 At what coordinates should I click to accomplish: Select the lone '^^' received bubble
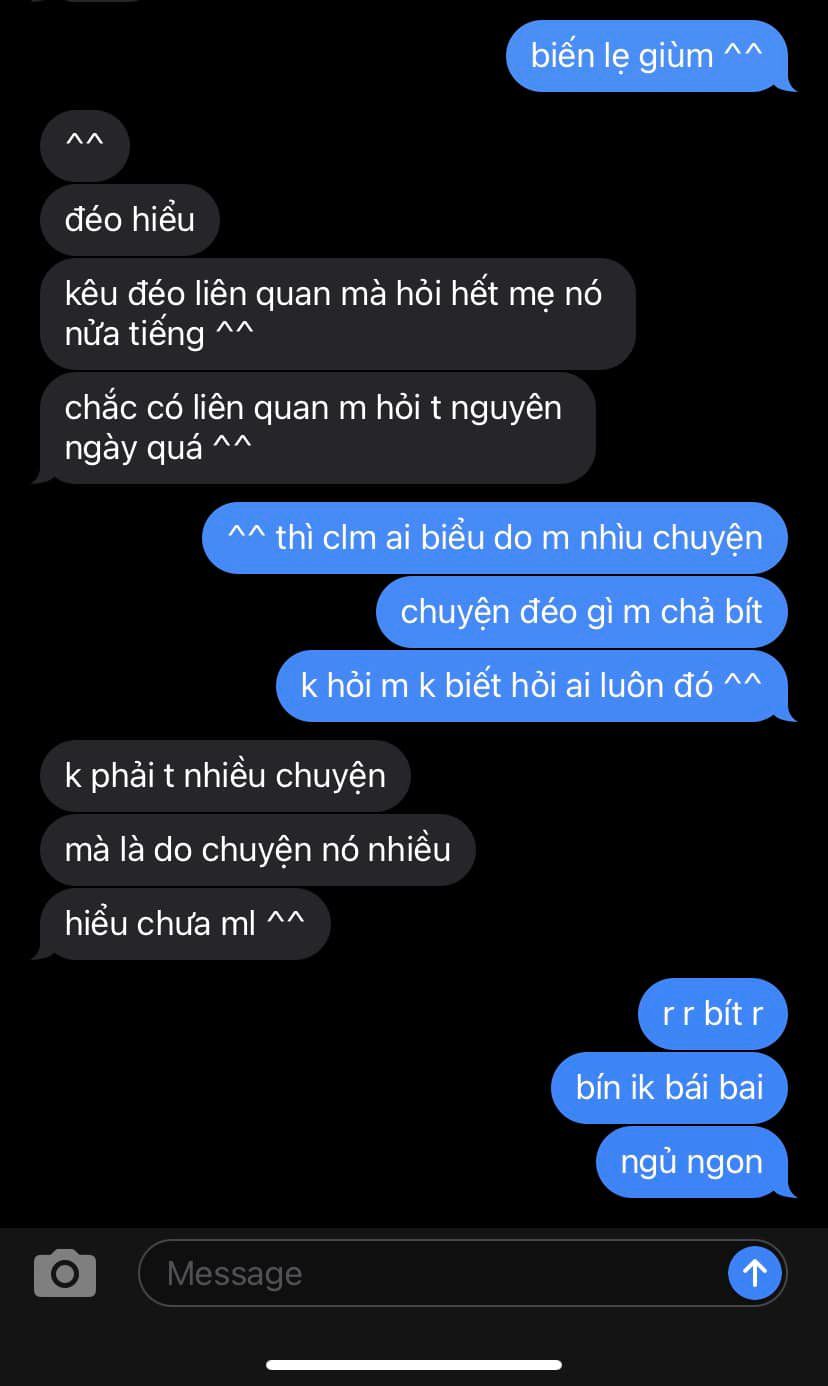tap(85, 146)
